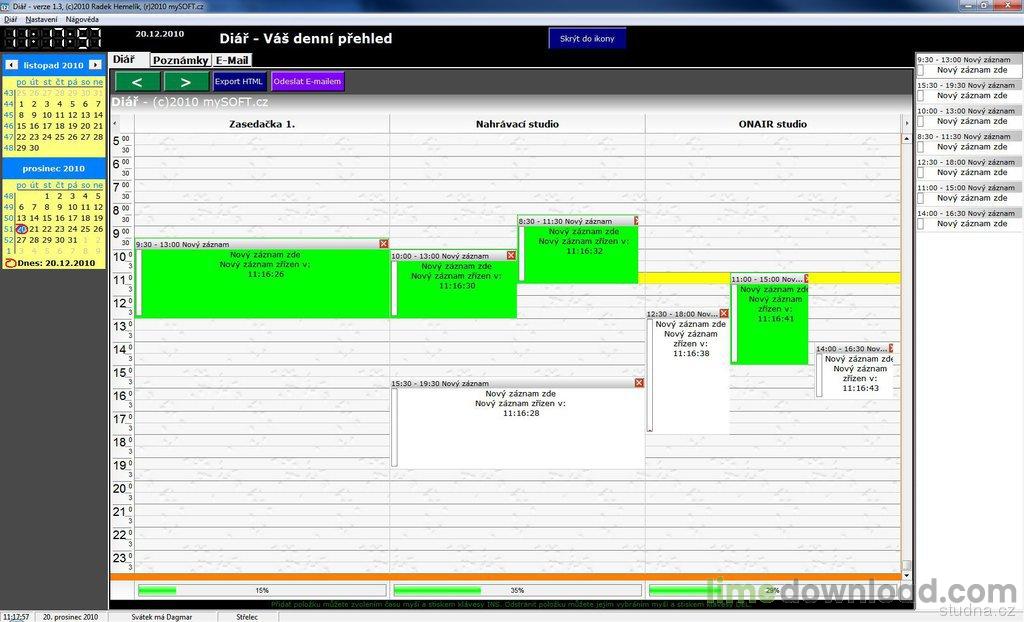Delete the 9:30 - 13:00 Zasedačka entry
Image resolution: width=1024 pixels, height=622 pixels.
coord(384,244)
